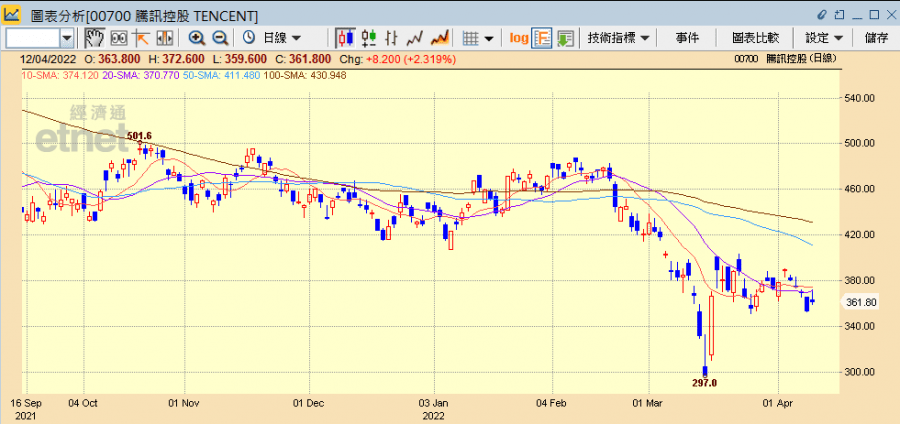This screenshot has height=424, width=900.
Task: Expand the stock code combo box
Action: (67, 38)
